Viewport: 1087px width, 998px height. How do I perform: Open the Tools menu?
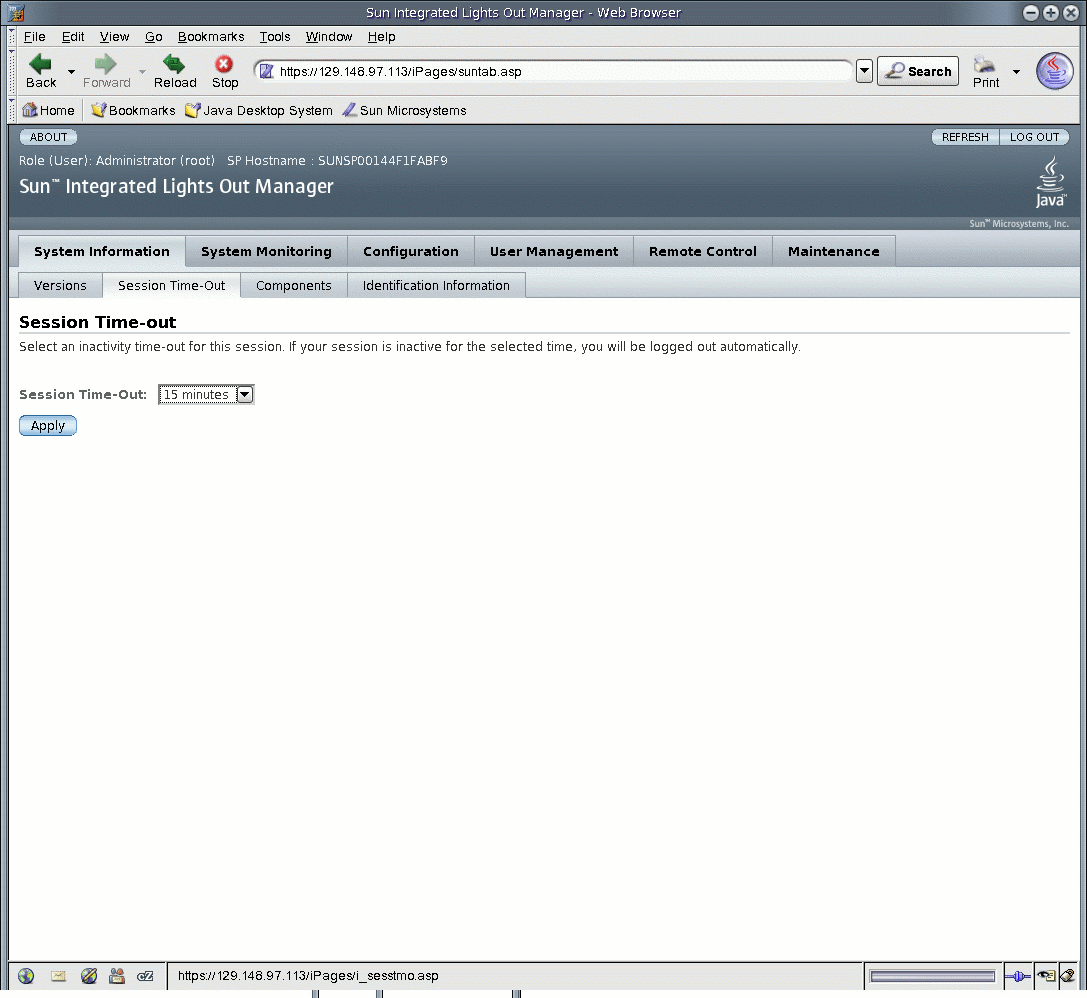point(275,37)
